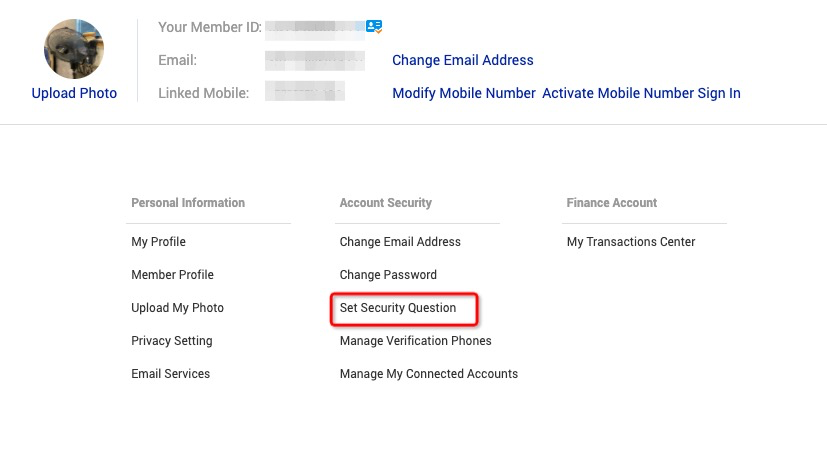Open Manage Verification Phones
Image resolution: width=827 pixels, height=455 pixels.
coord(415,341)
